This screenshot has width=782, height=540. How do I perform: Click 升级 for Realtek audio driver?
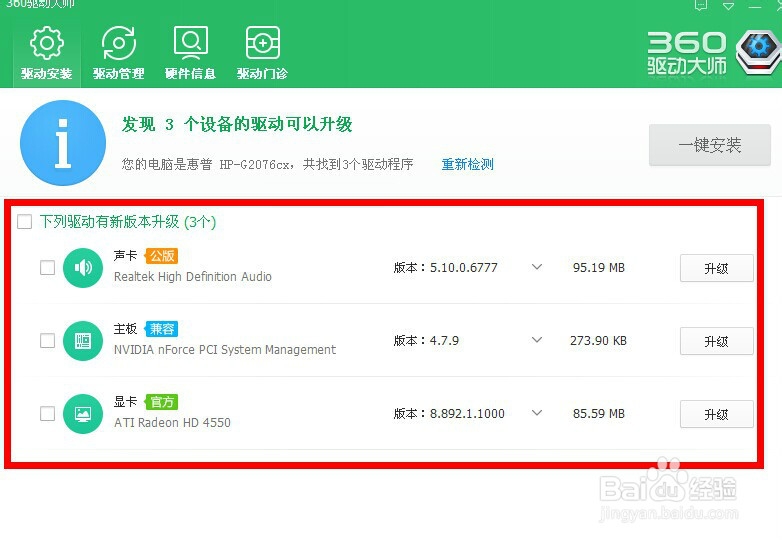coord(717,268)
